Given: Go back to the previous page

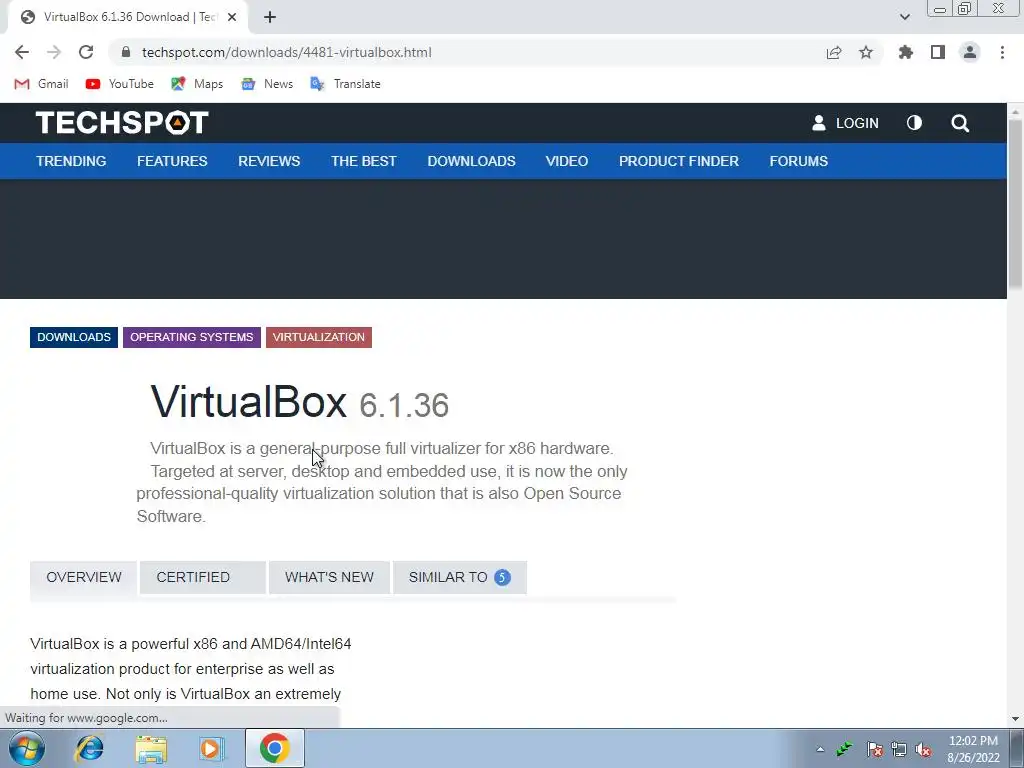Looking at the screenshot, I should click(22, 52).
